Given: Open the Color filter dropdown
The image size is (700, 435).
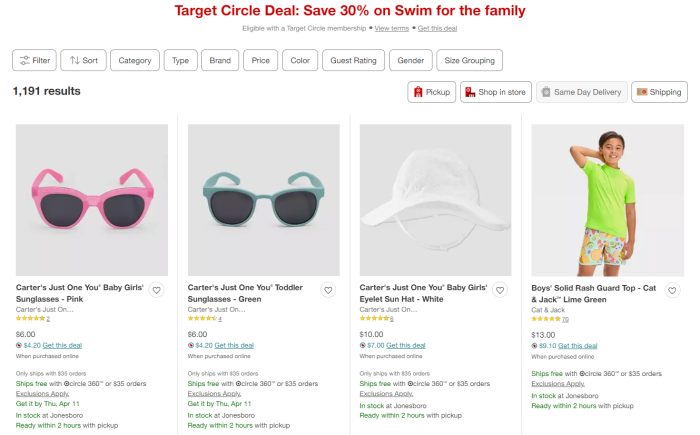Looking at the screenshot, I should point(300,60).
